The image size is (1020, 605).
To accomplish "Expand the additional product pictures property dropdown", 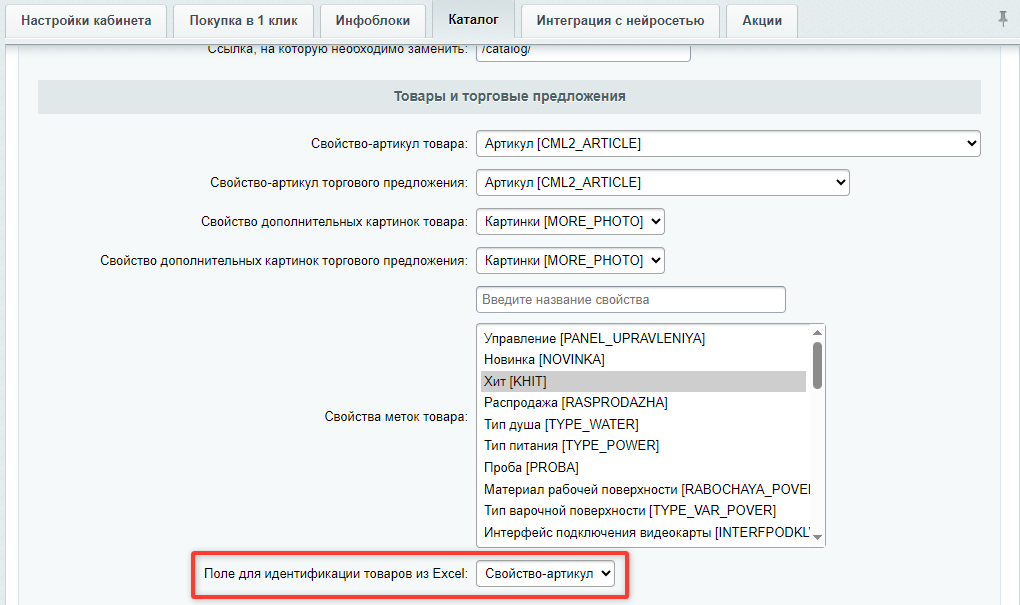I will point(570,222).
